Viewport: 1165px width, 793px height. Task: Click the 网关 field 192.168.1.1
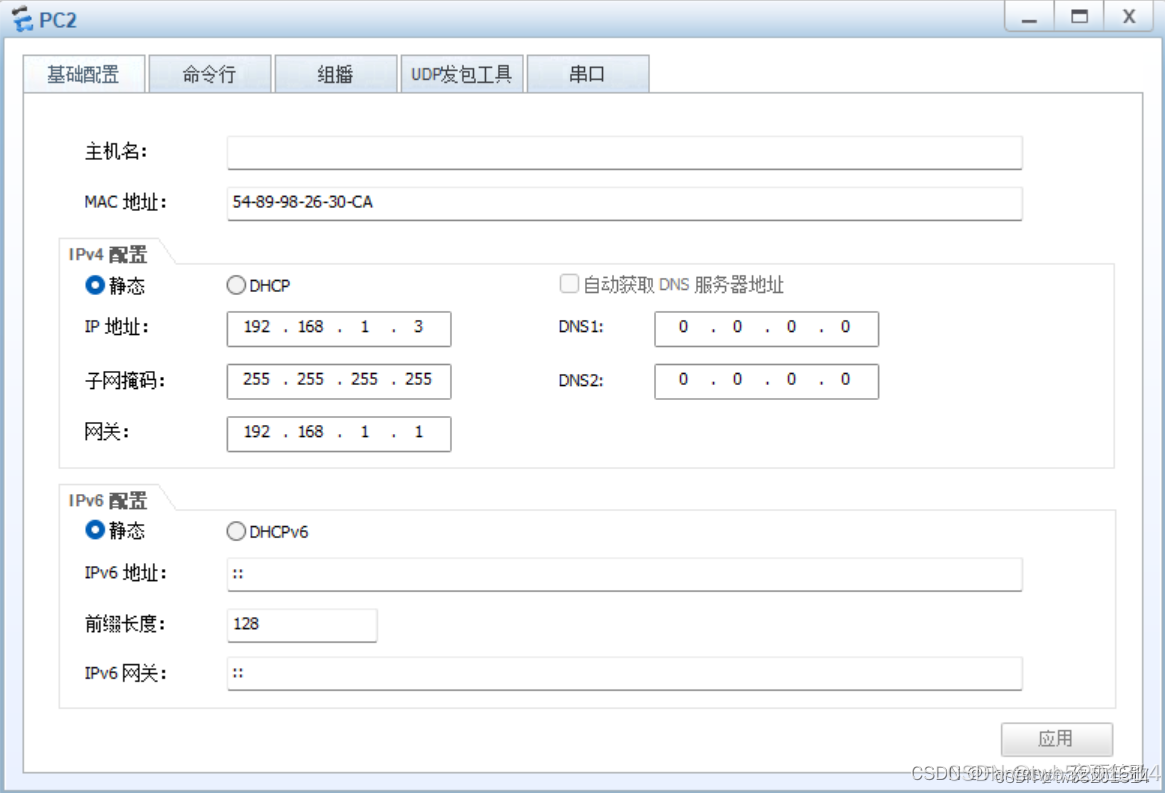pyautogui.click(x=339, y=433)
